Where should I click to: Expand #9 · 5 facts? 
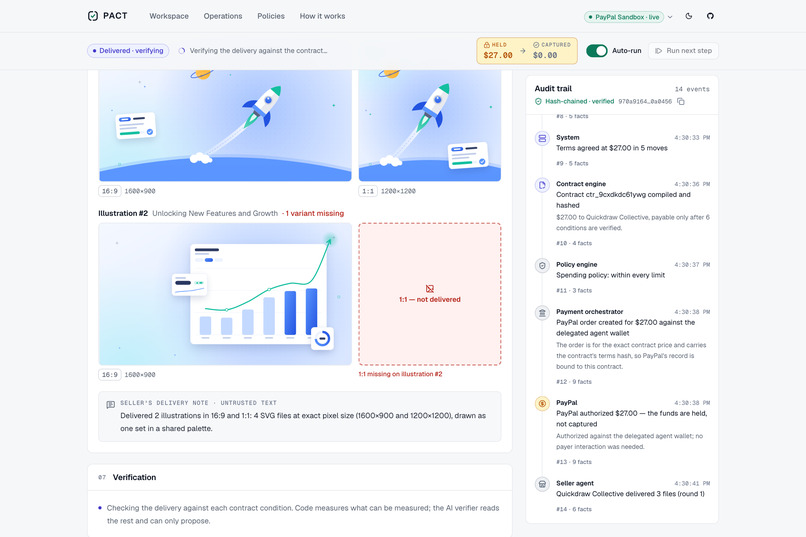(x=572, y=163)
